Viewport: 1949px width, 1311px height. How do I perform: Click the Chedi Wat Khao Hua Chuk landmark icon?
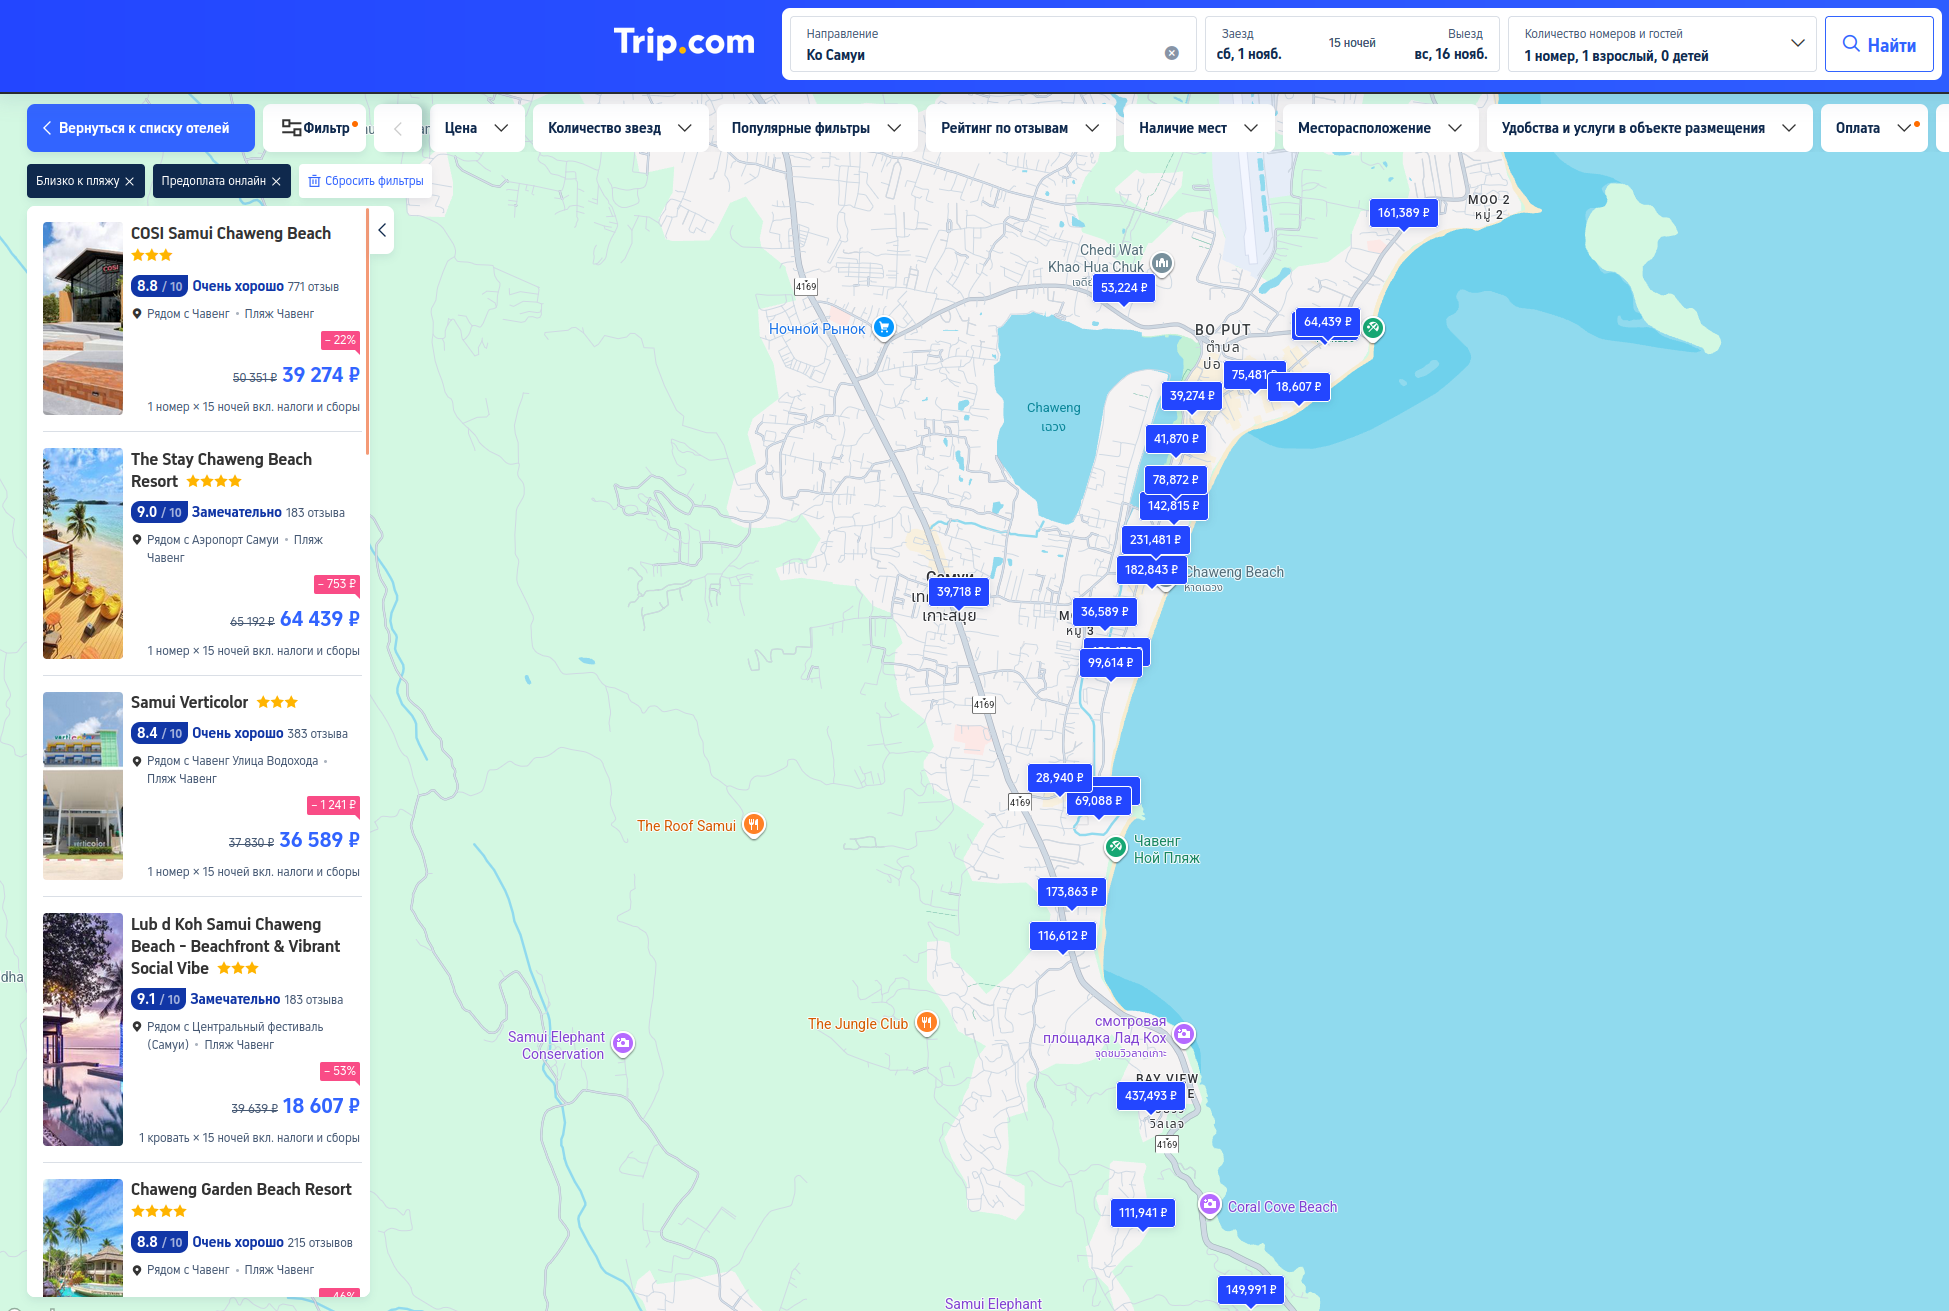click(x=1161, y=263)
